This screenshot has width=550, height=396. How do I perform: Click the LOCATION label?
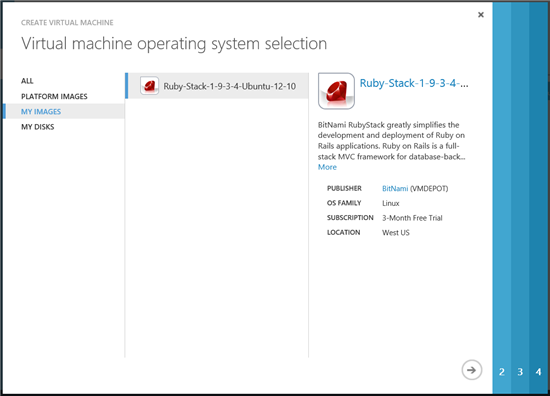343,233
